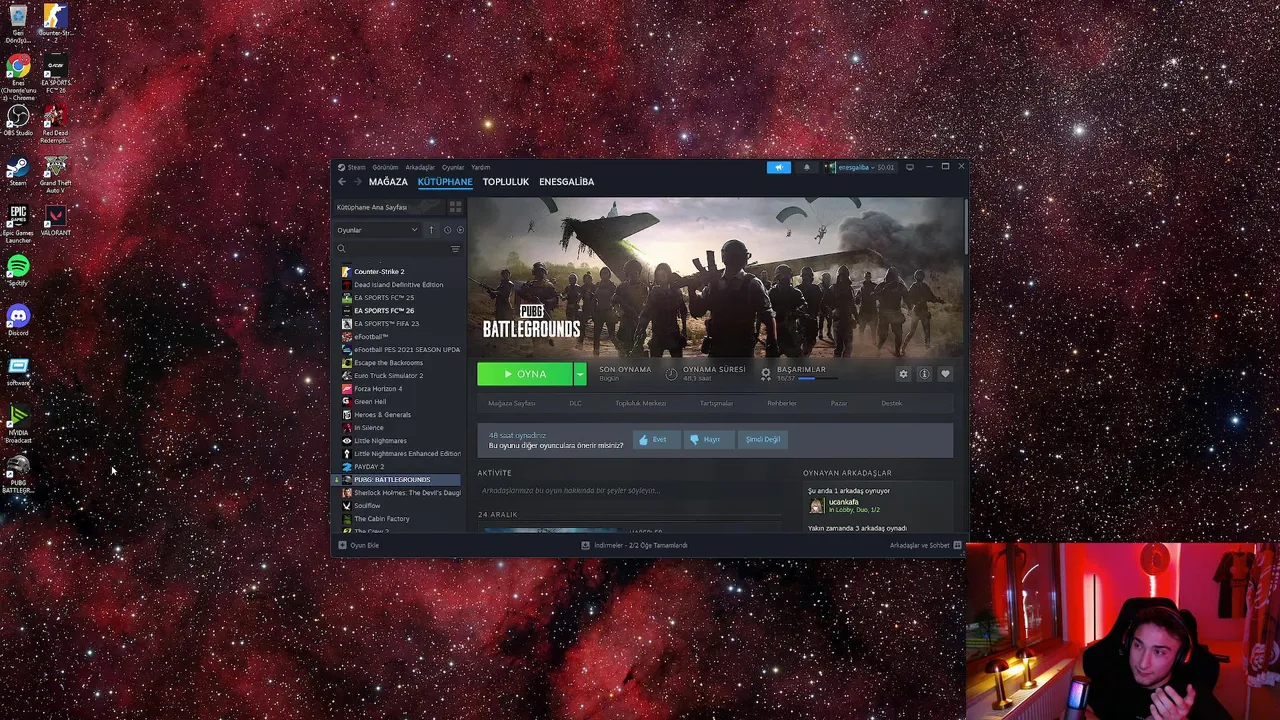The width and height of the screenshot is (1280, 720).
Task: Open the Mağaza Sayfası game tab
Action: [511, 403]
